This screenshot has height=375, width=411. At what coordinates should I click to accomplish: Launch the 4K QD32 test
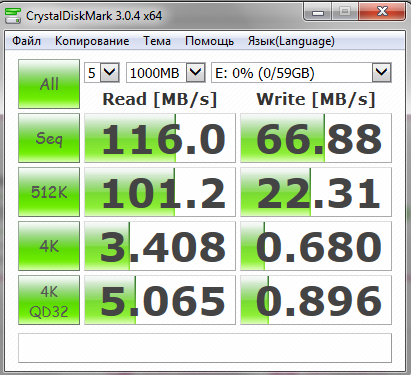pyautogui.click(x=49, y=300)
